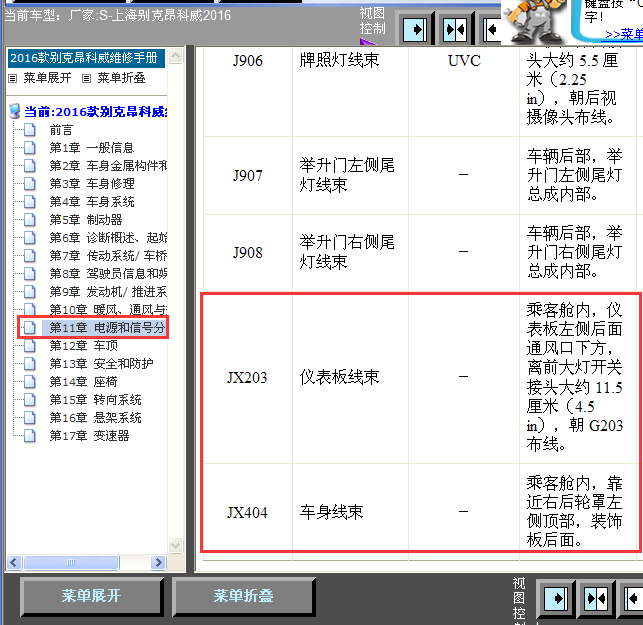Open 第6章 诊断概述 chapter

[108, 238]
